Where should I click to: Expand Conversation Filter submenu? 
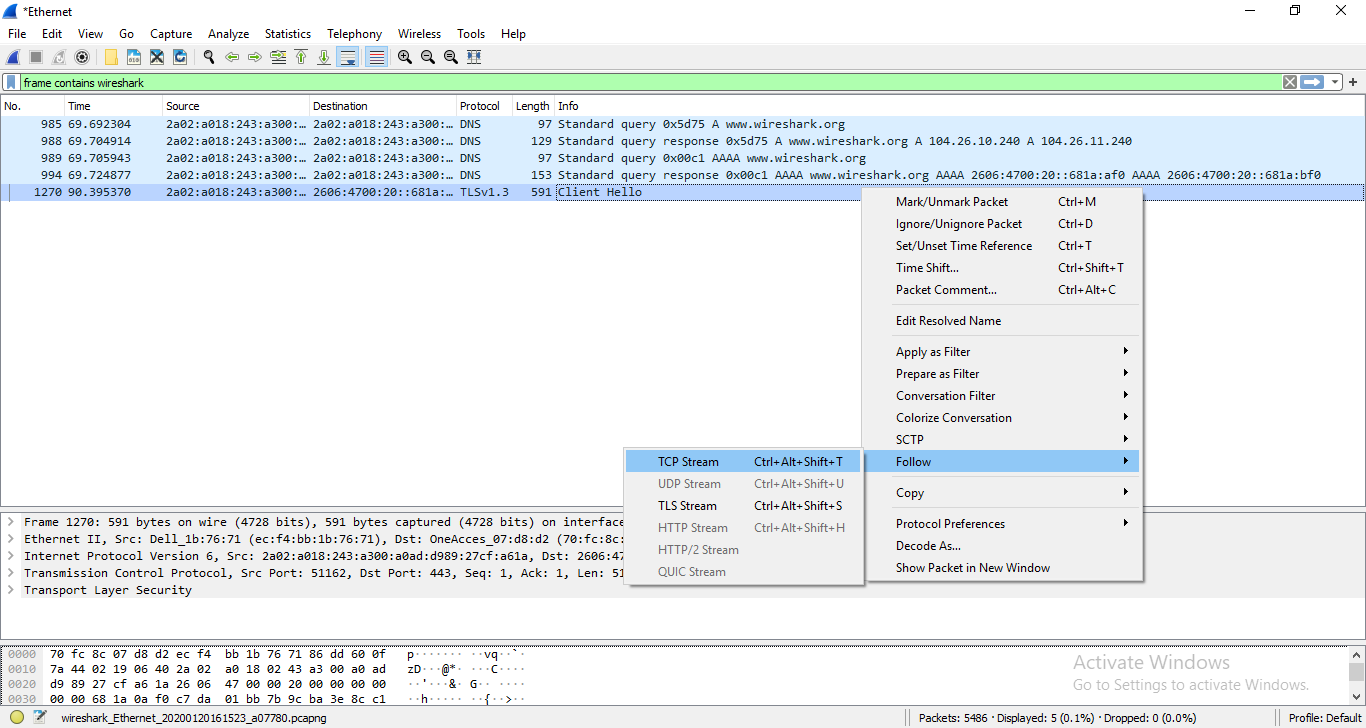(x=1001, y=396)
